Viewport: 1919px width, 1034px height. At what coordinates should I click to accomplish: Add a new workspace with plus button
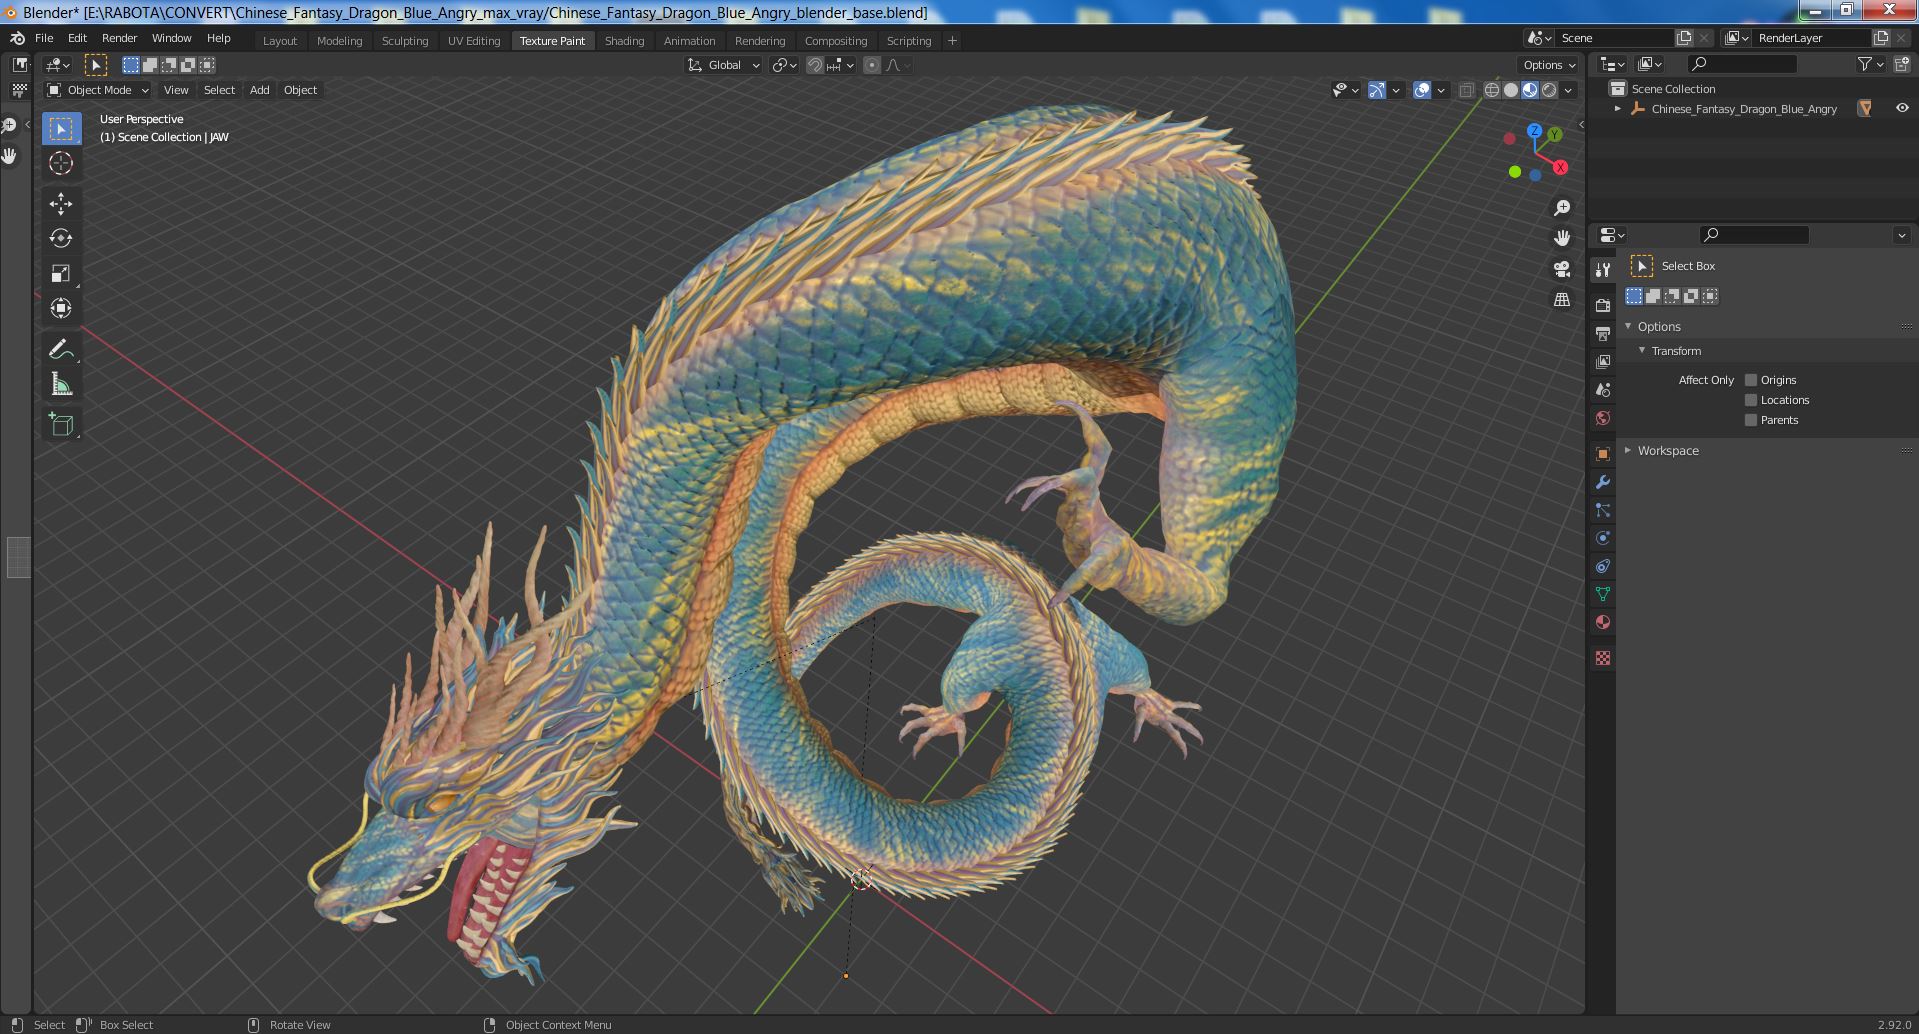tap(952, 41)
